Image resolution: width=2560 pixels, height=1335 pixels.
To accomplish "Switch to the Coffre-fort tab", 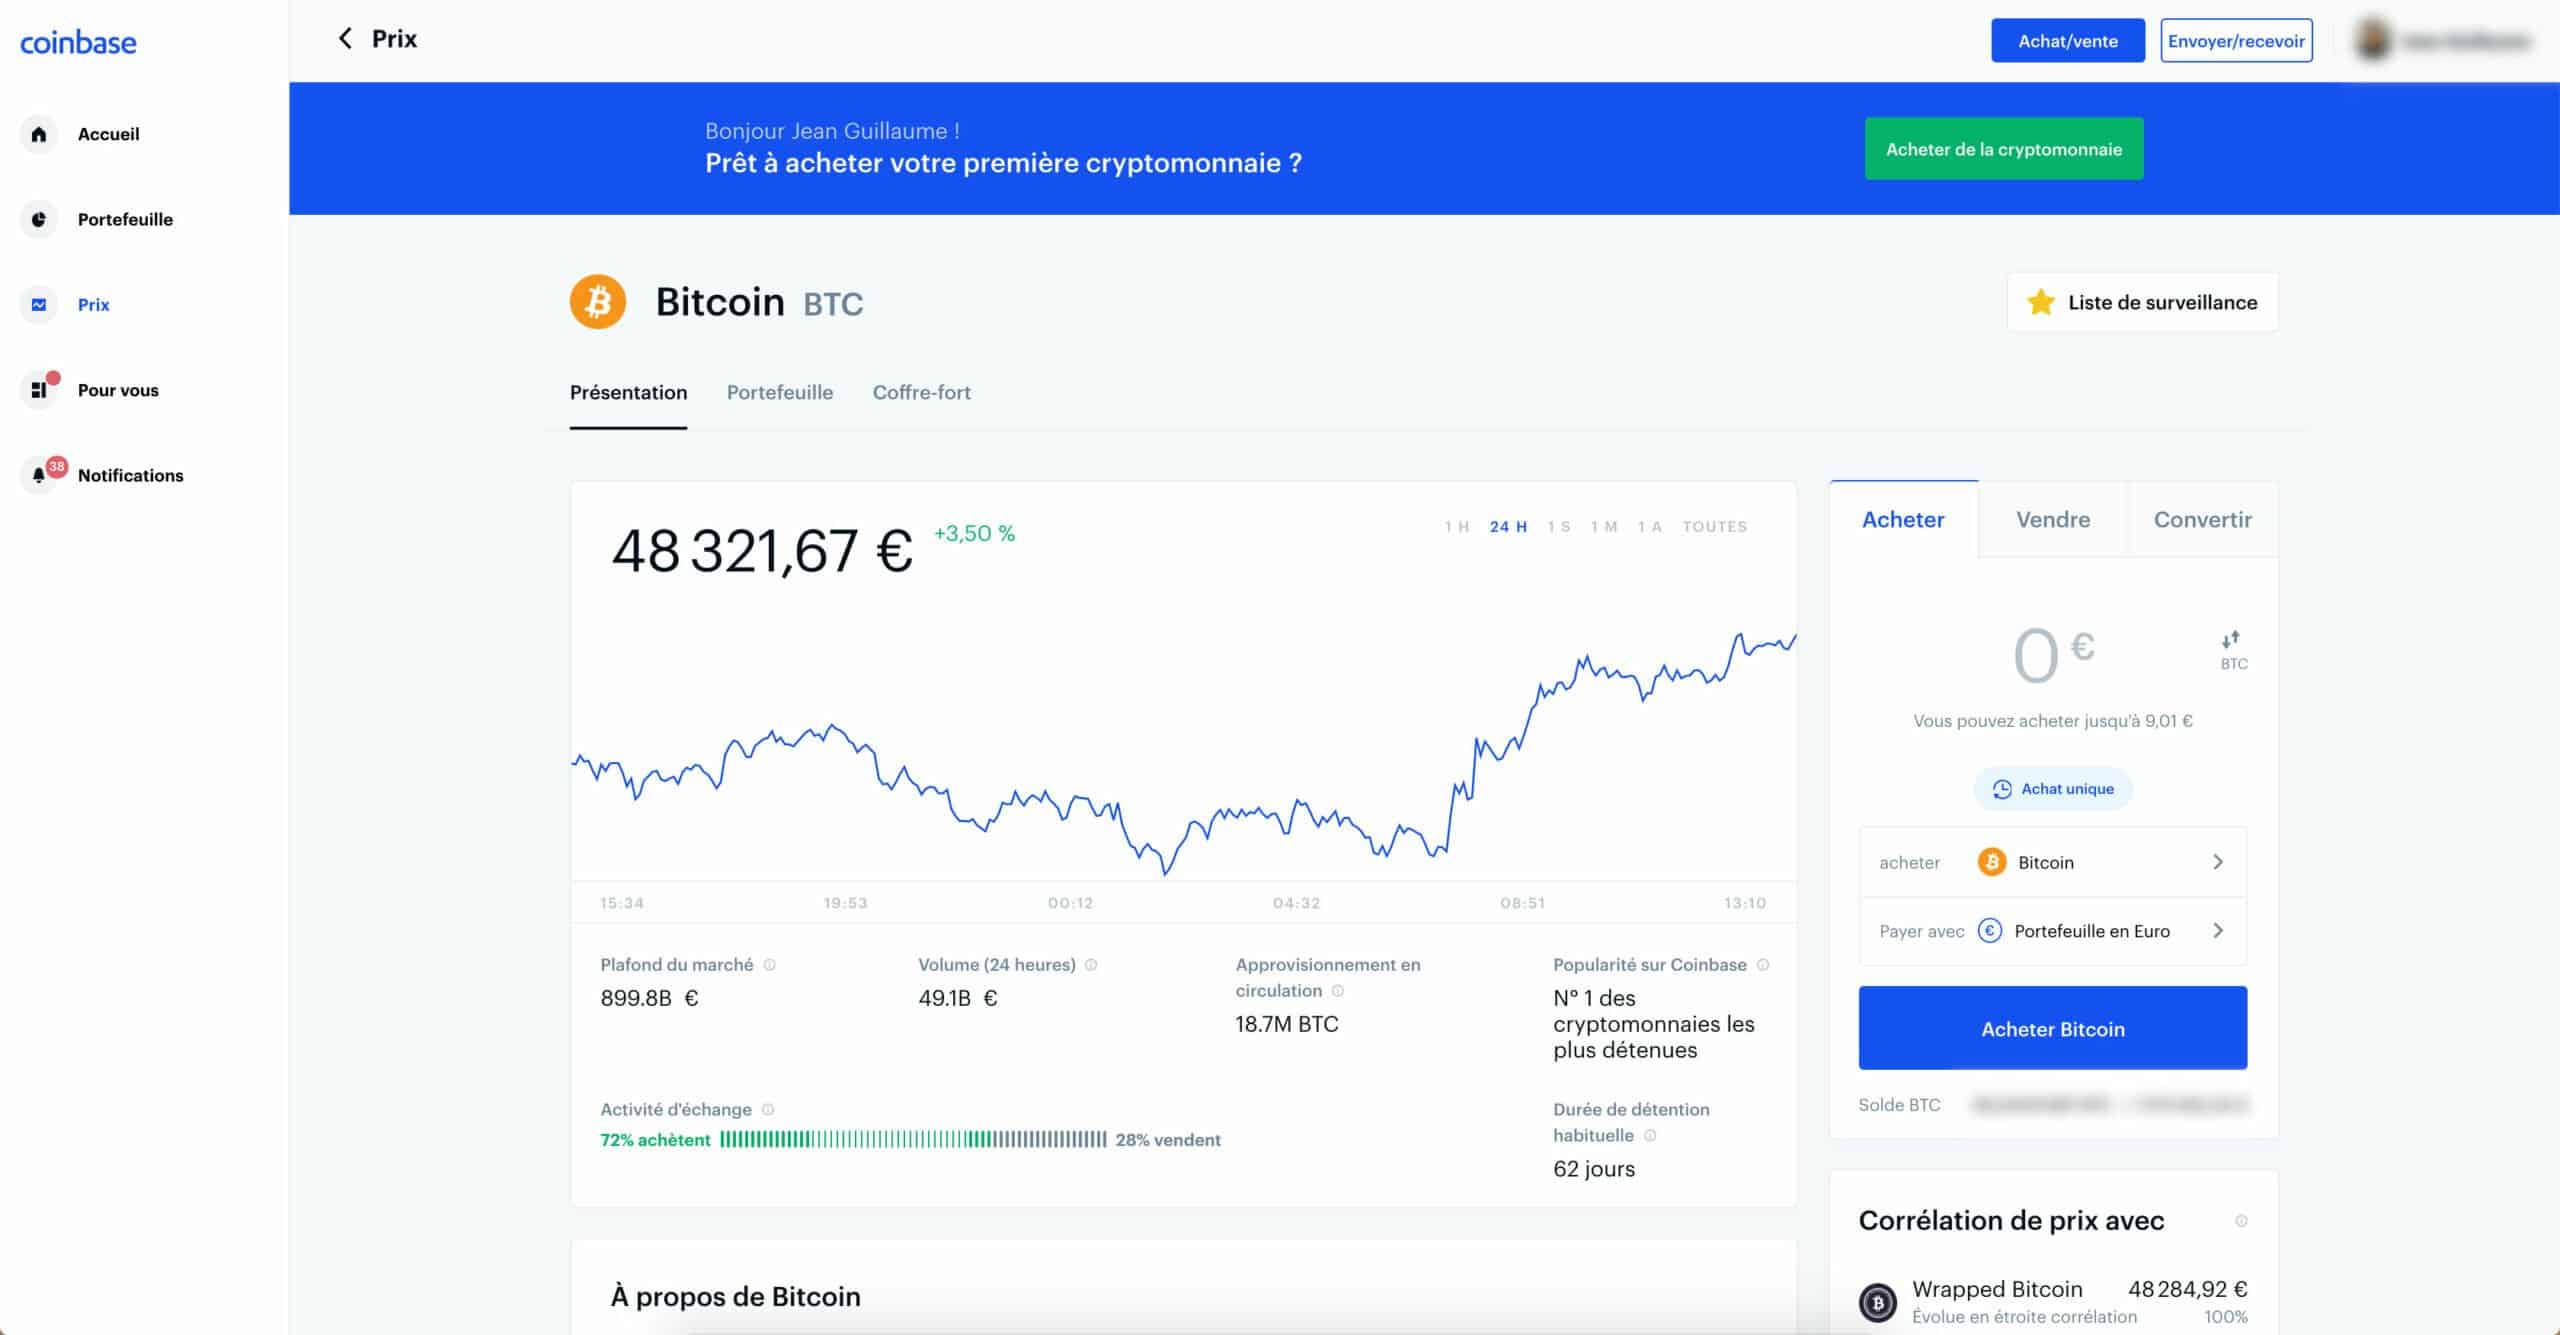I will pos(921,393).
